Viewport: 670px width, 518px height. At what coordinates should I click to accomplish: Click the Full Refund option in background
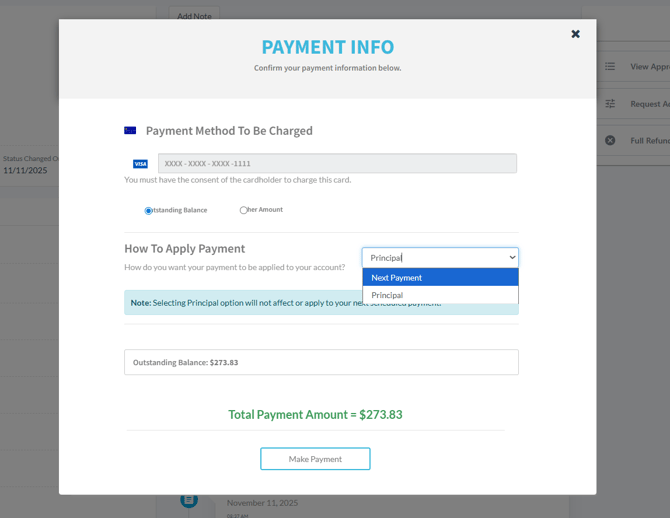coord(649,141)
